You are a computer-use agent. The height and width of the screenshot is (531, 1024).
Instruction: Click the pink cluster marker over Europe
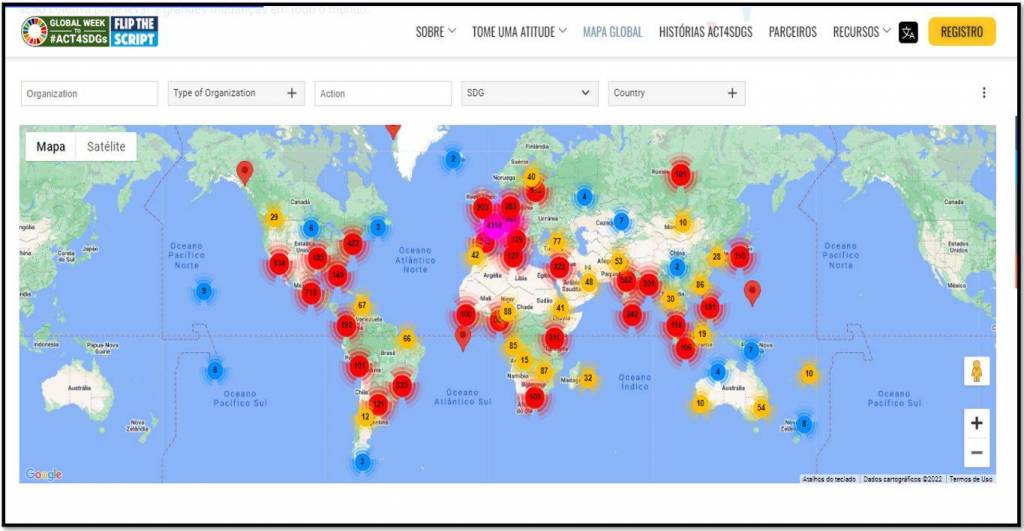[x=494, y=226]
